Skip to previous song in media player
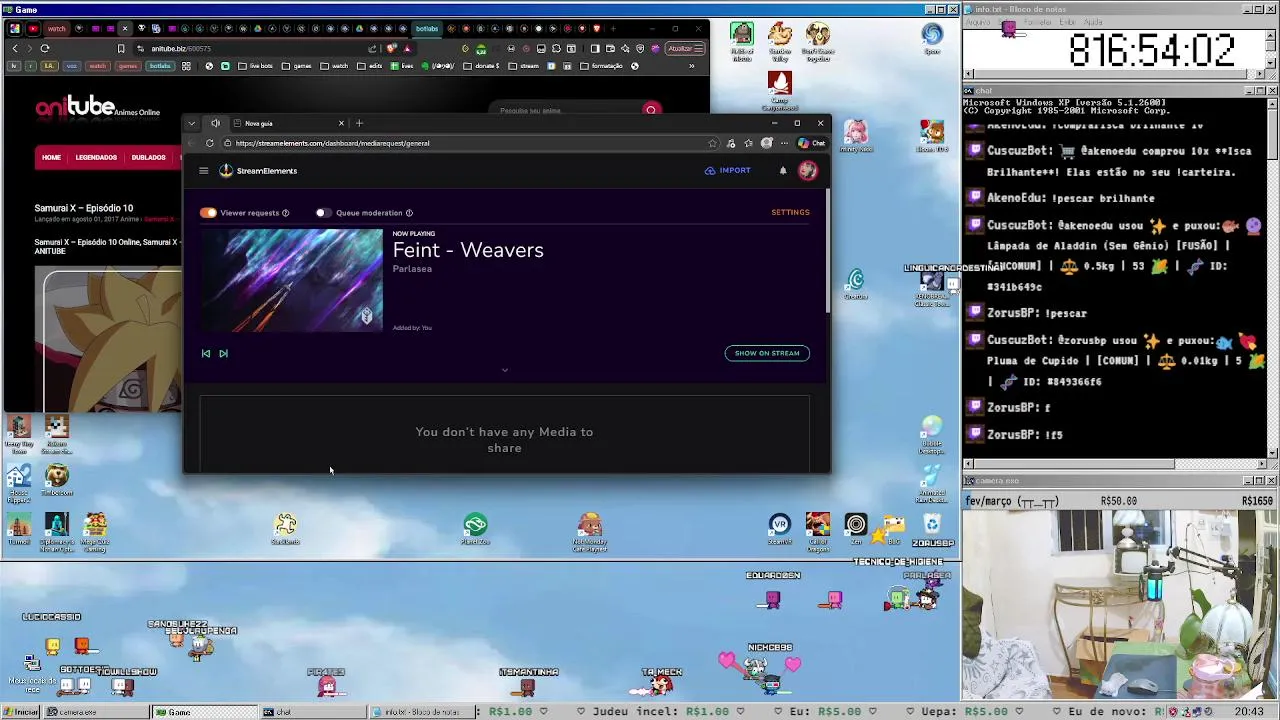This screenshot has height=720, width=1280. pyautogui.click(x=206, y=353)
